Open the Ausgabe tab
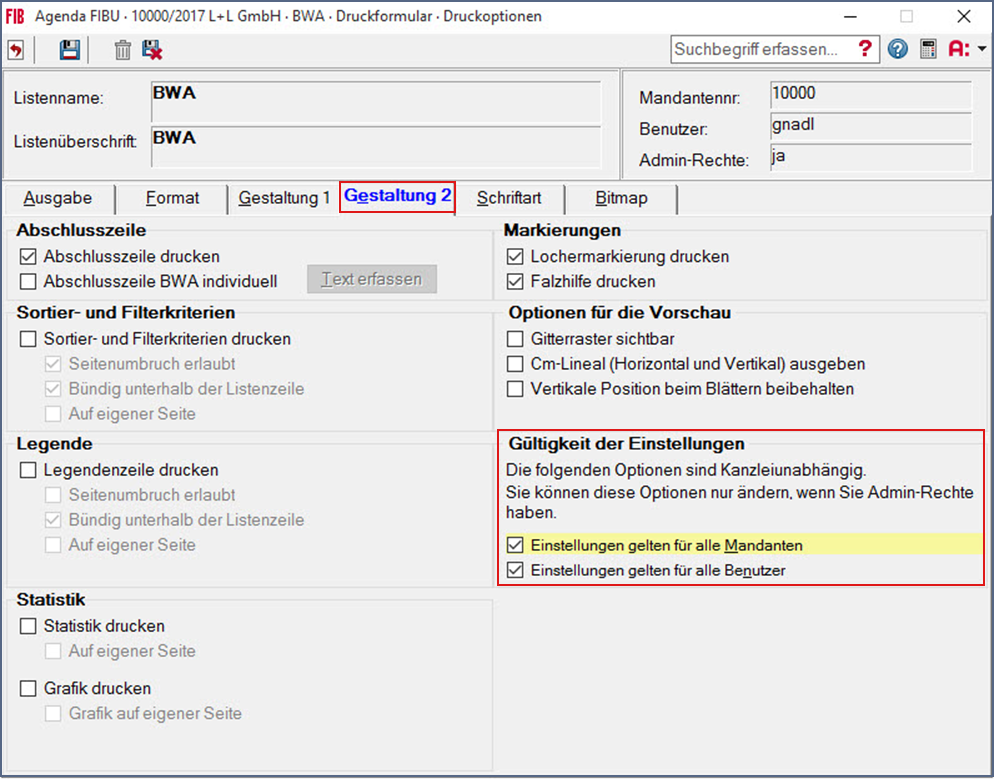This screenshot has width=994, height=779. (x=58, y=198)
